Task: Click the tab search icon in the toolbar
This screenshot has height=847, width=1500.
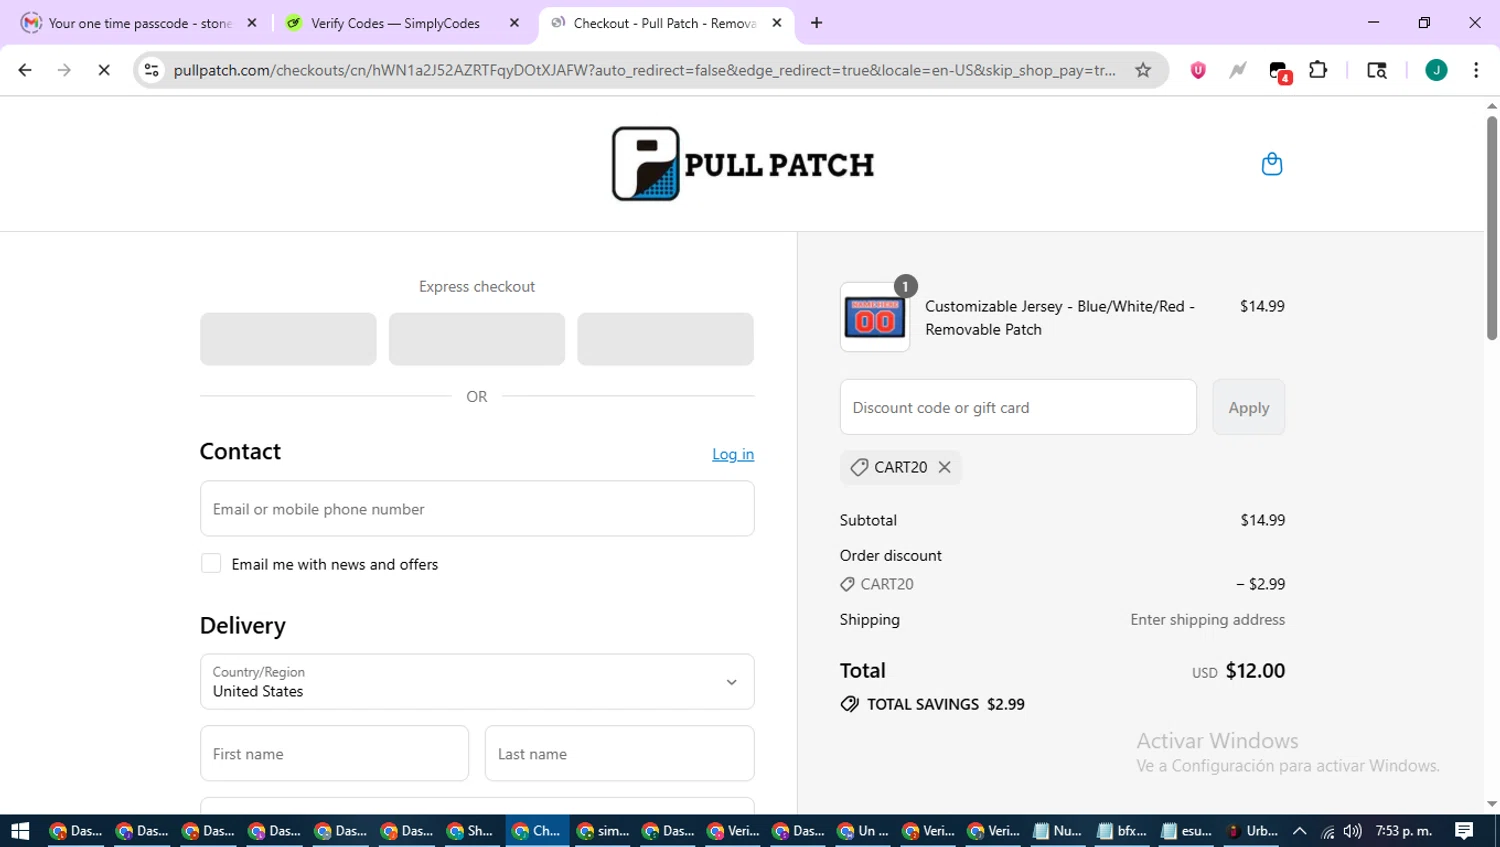Action: click(x=1377, y=70)
